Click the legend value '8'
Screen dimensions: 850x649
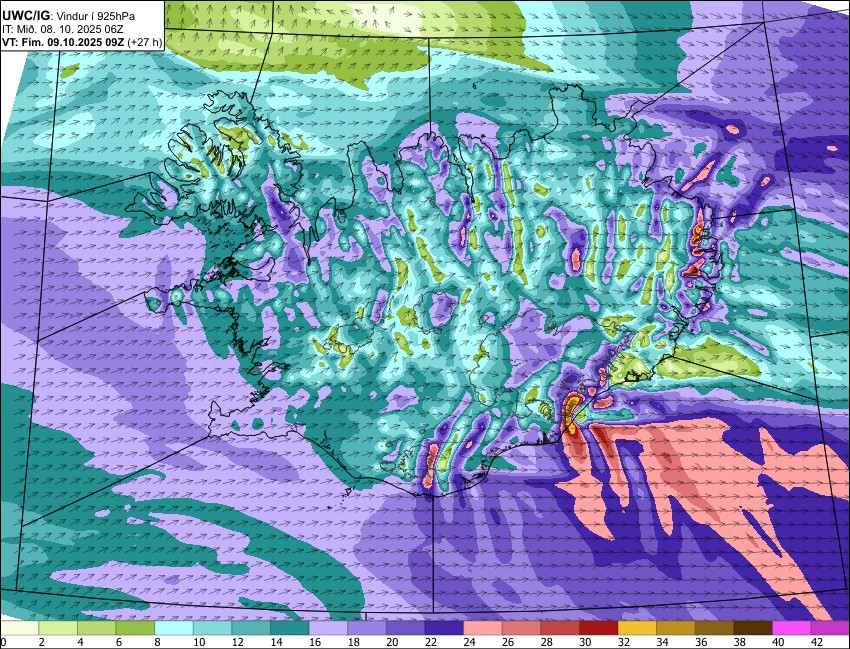158,642
